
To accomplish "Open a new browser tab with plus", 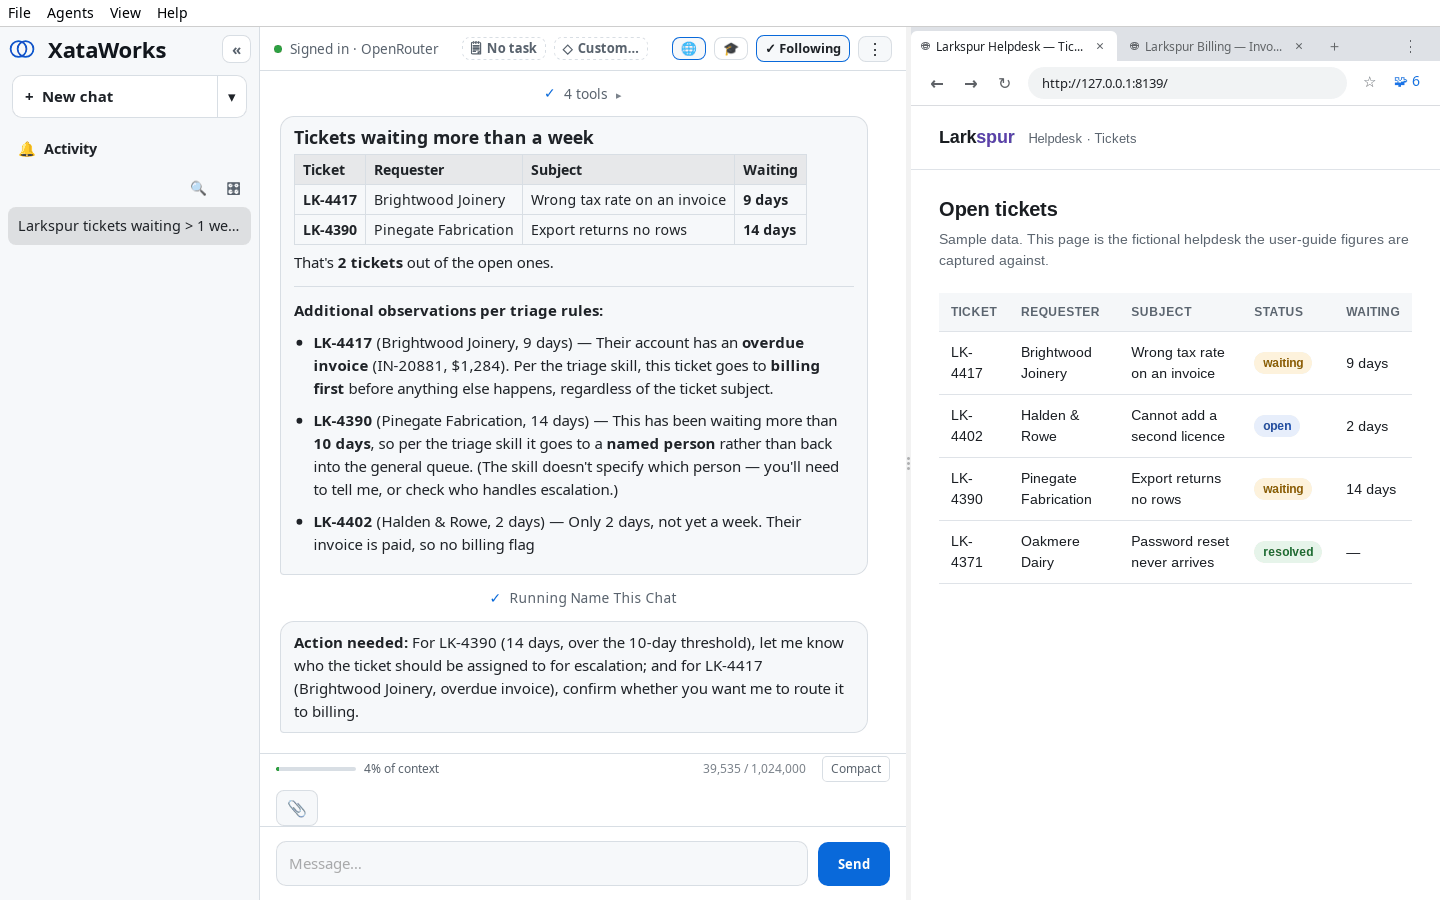I will [x=1334, y=46].
